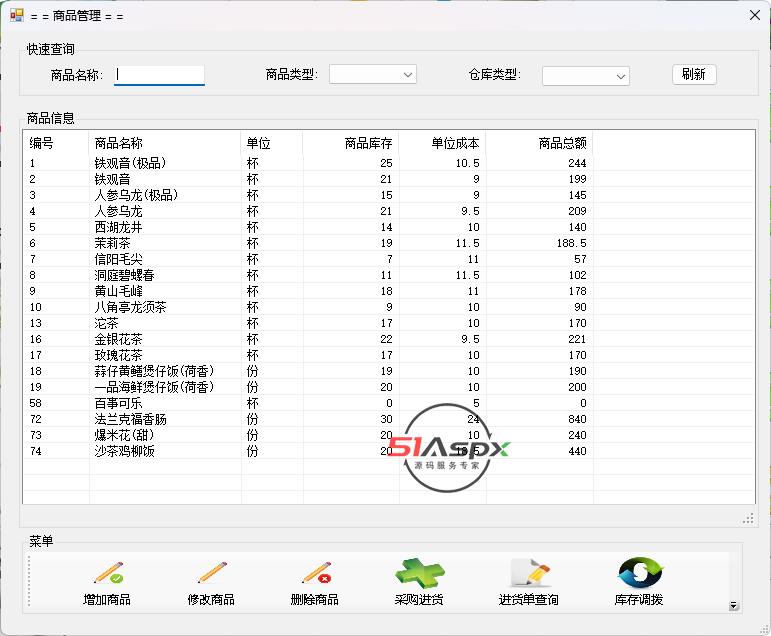This screenshot has width=771, height=636.
Task: Close the 商品管理 window
Action: pyautogui.click(x=755, y=15)
